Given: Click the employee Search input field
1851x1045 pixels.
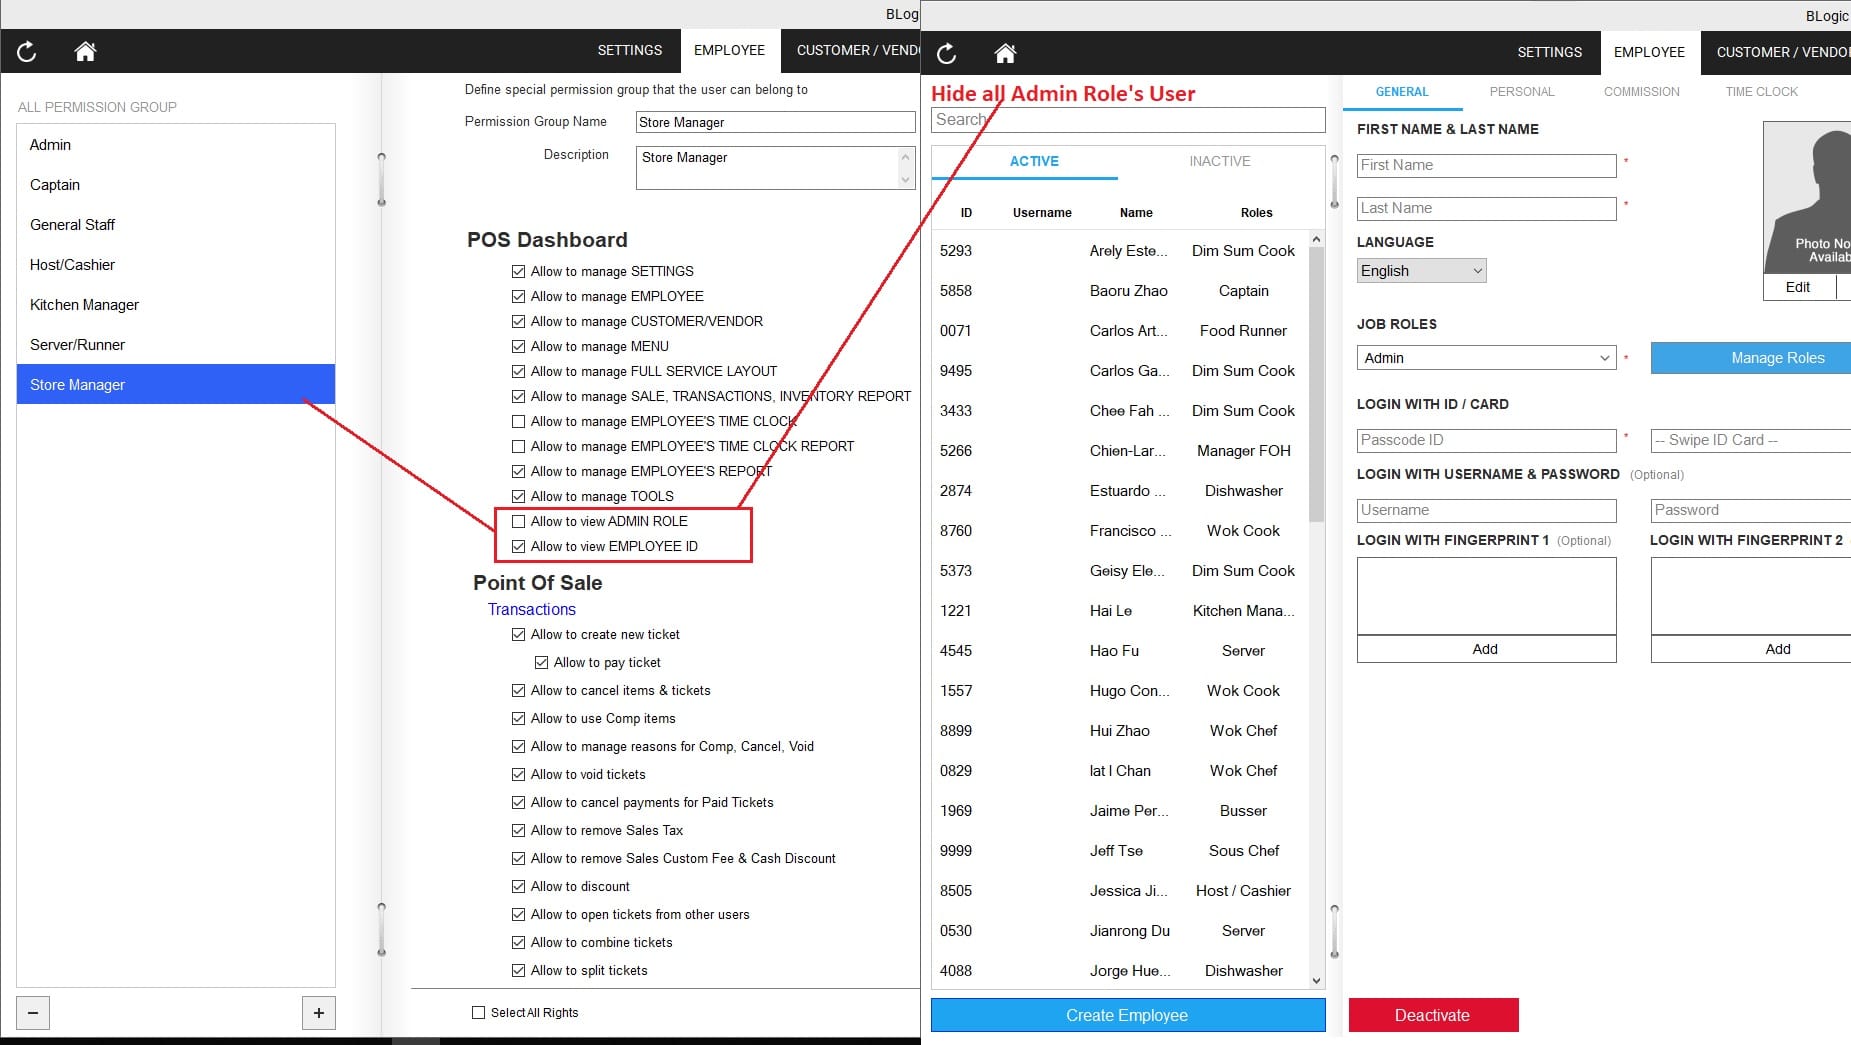Looking at the screenshot, I should point(1127,120).
